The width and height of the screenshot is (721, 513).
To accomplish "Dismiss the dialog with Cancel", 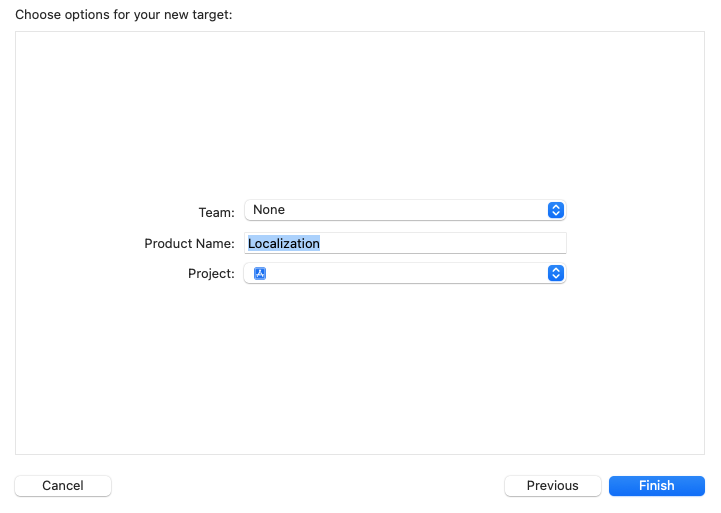I will pos(63,486).
